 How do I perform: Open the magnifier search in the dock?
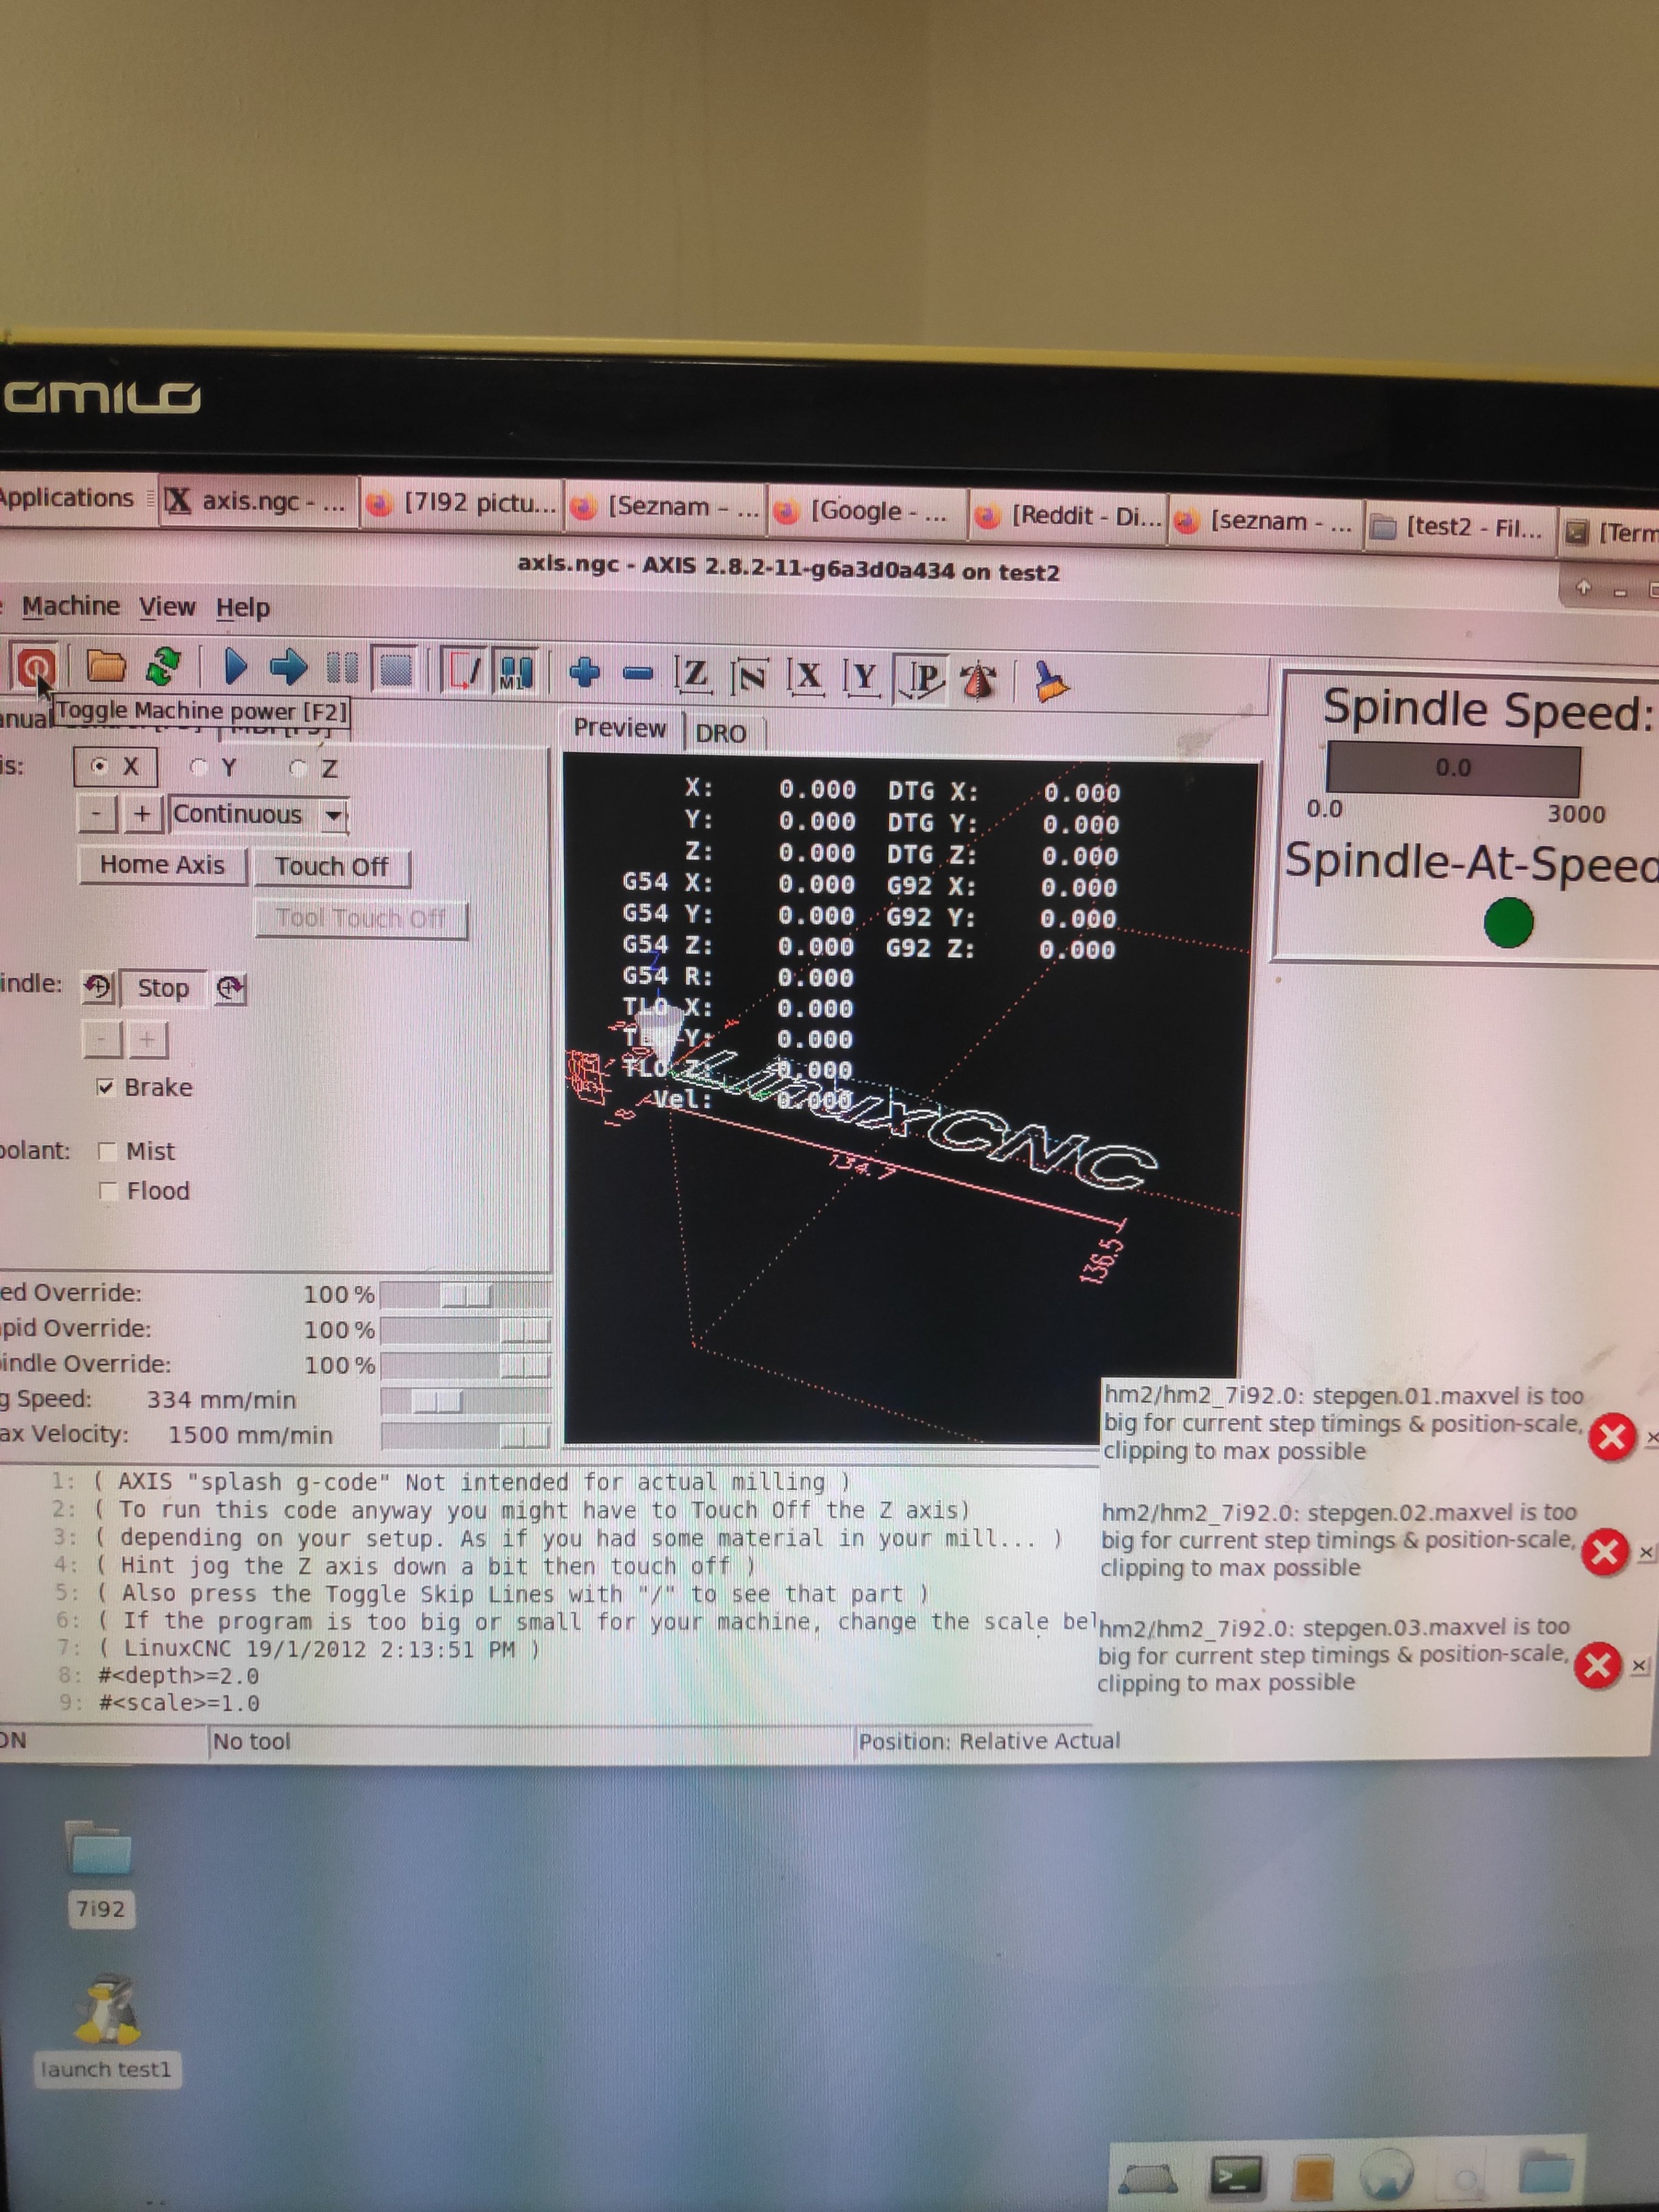[x=1467, y=2178]
